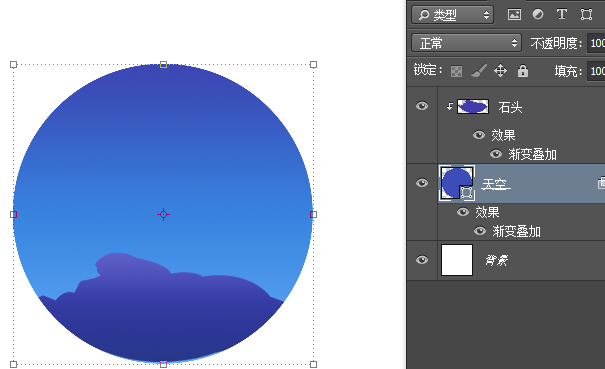Toggle visibility of 天空 layer
The image size is (605, 369).
click(x=422, y=183)
